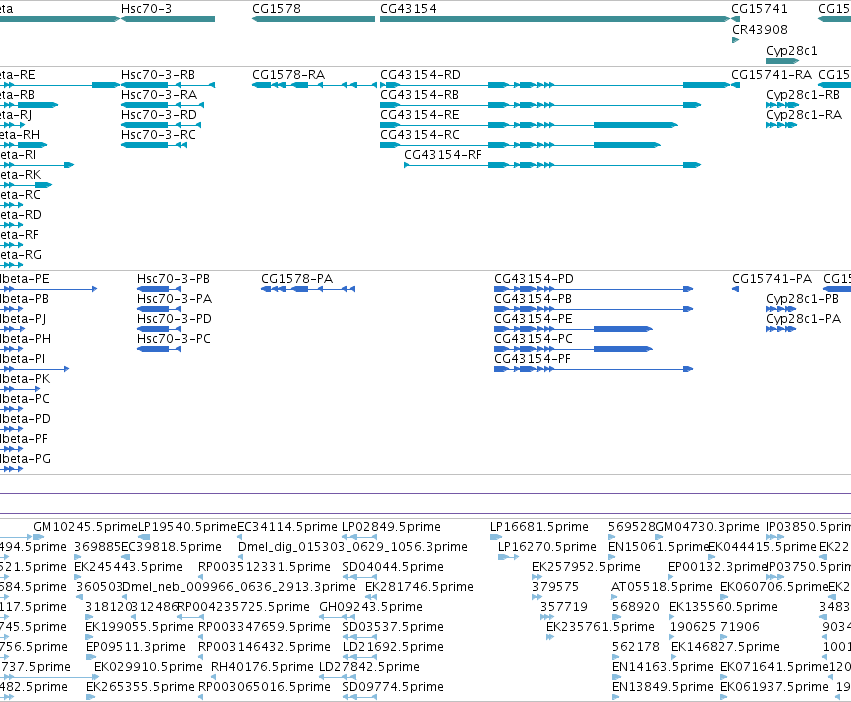Select protein Hsc70-3-PB

coord(158,289)
